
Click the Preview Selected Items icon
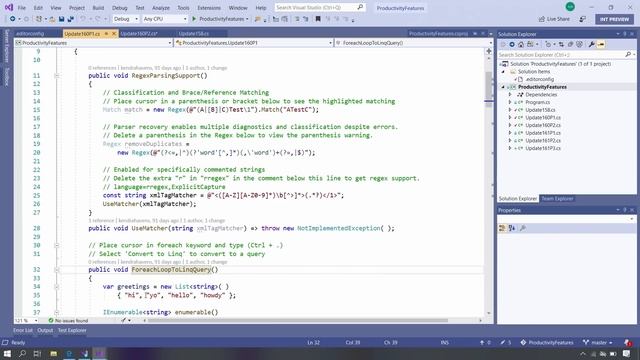pos(601,44)
